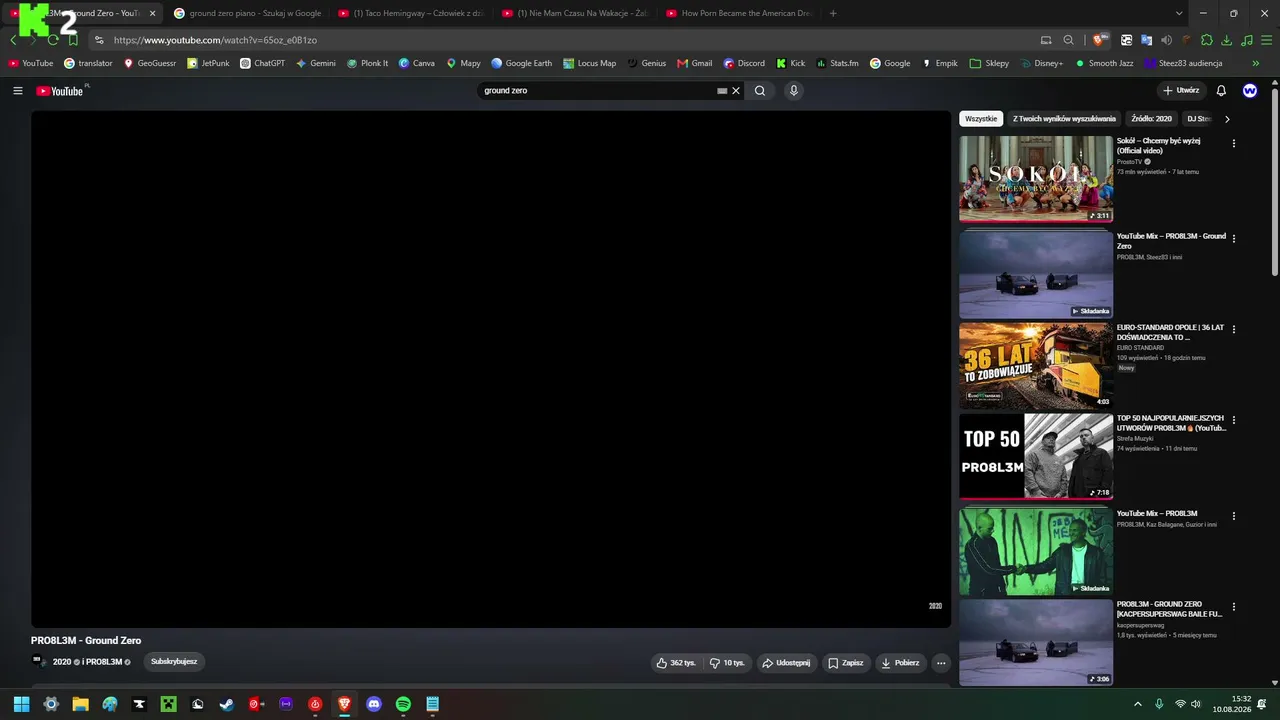Open the YouTube guide hamburger menu

pos(18,91)
